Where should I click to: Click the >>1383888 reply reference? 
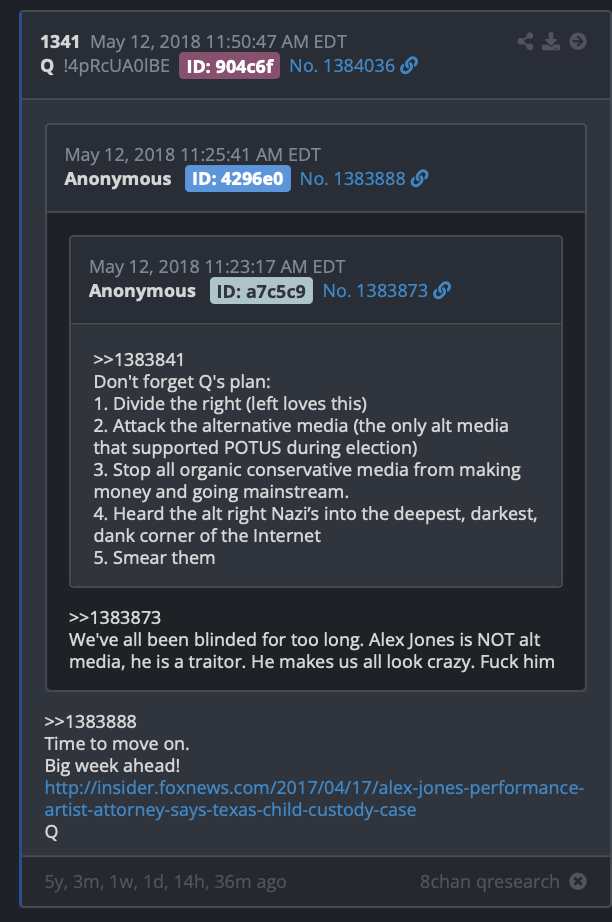[x=91, y=721]
